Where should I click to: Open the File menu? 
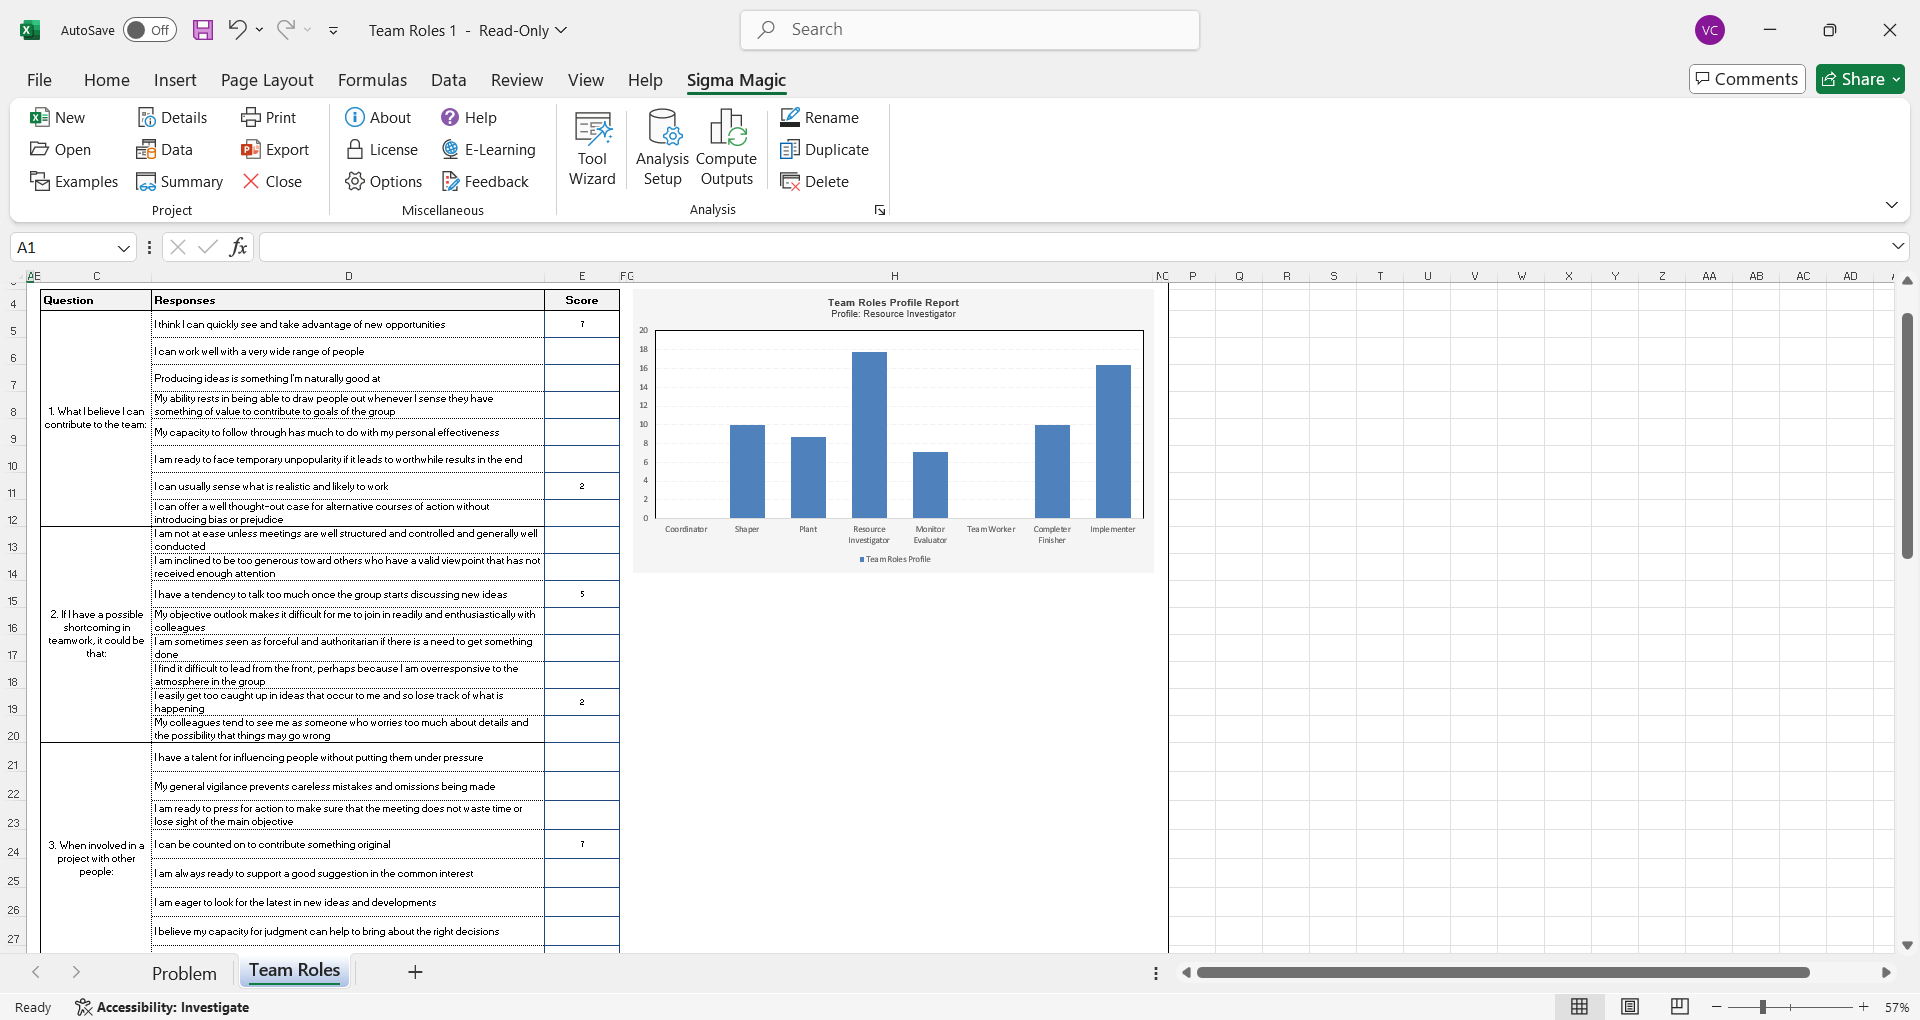(x=40, y=80)
